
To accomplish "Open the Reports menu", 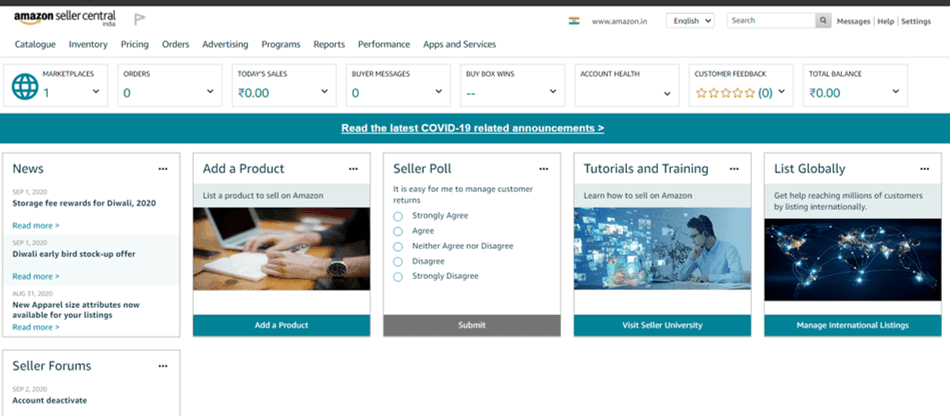I will coord(329,44).
